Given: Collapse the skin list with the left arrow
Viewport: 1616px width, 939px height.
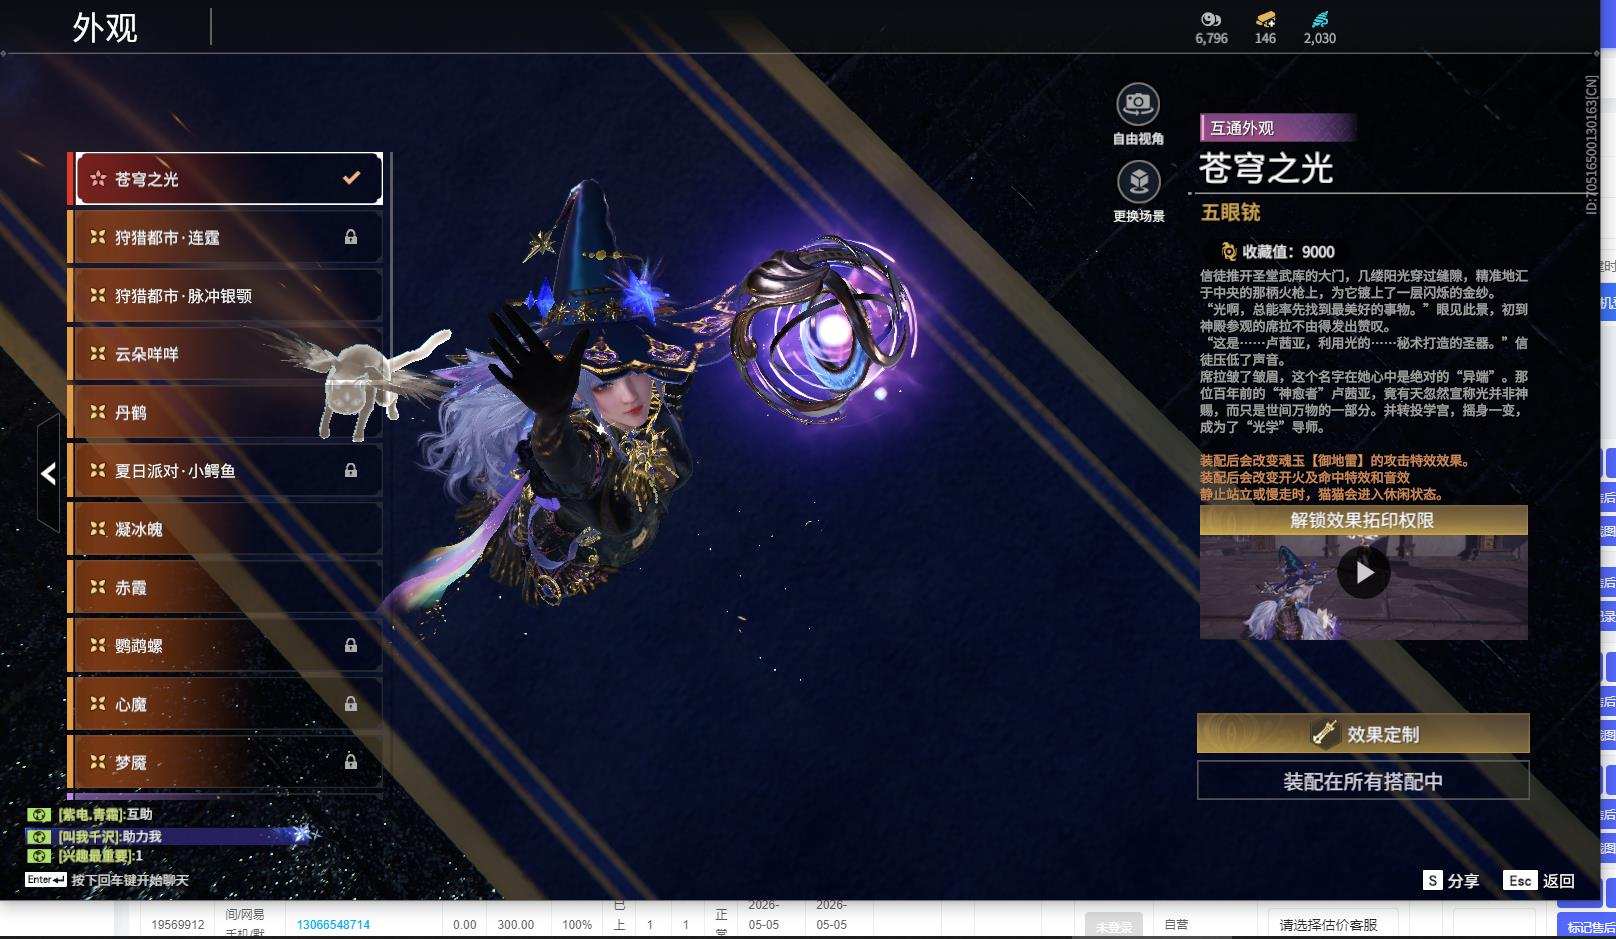Looking at the screenshot, I should point(48,473).
